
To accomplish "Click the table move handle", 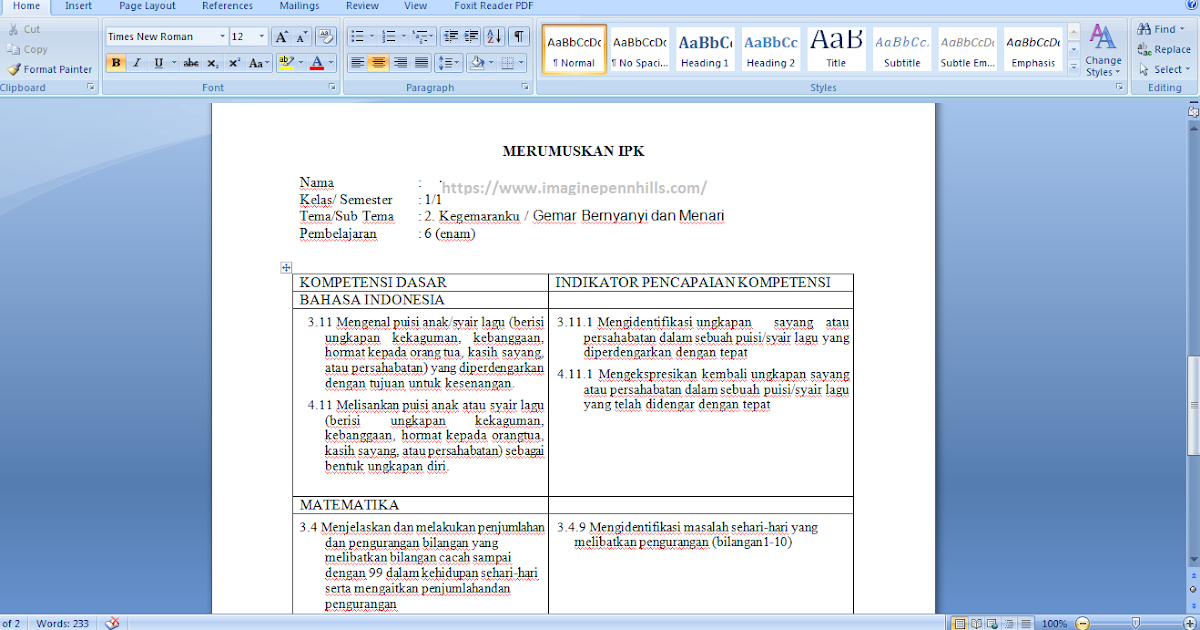I will click(x=286, y=267).
